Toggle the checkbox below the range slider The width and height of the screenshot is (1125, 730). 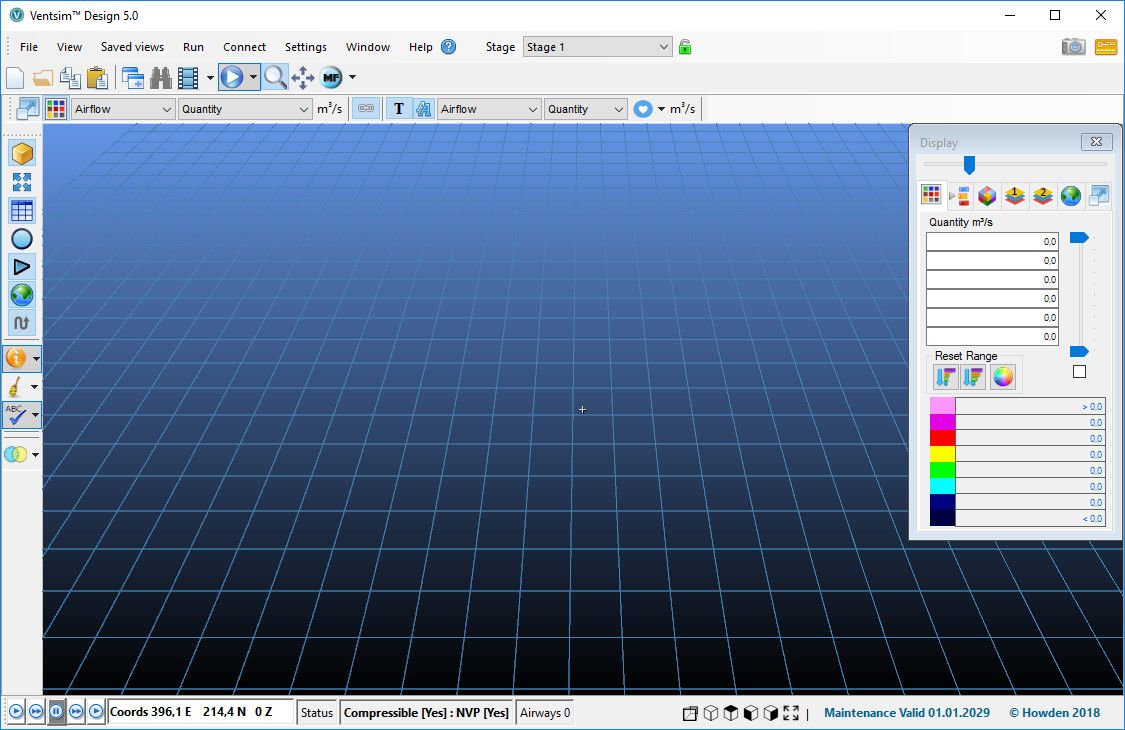click(x=1079, y=372)
